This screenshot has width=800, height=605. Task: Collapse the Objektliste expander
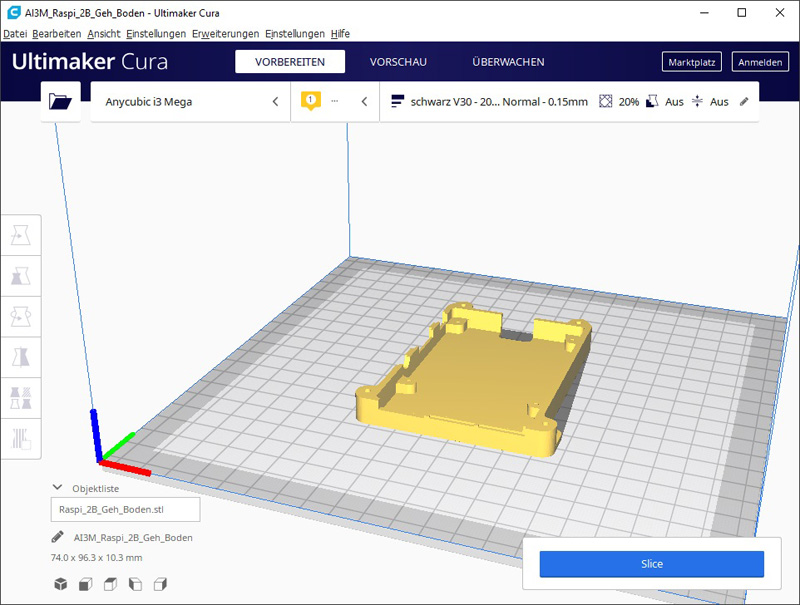58,488
